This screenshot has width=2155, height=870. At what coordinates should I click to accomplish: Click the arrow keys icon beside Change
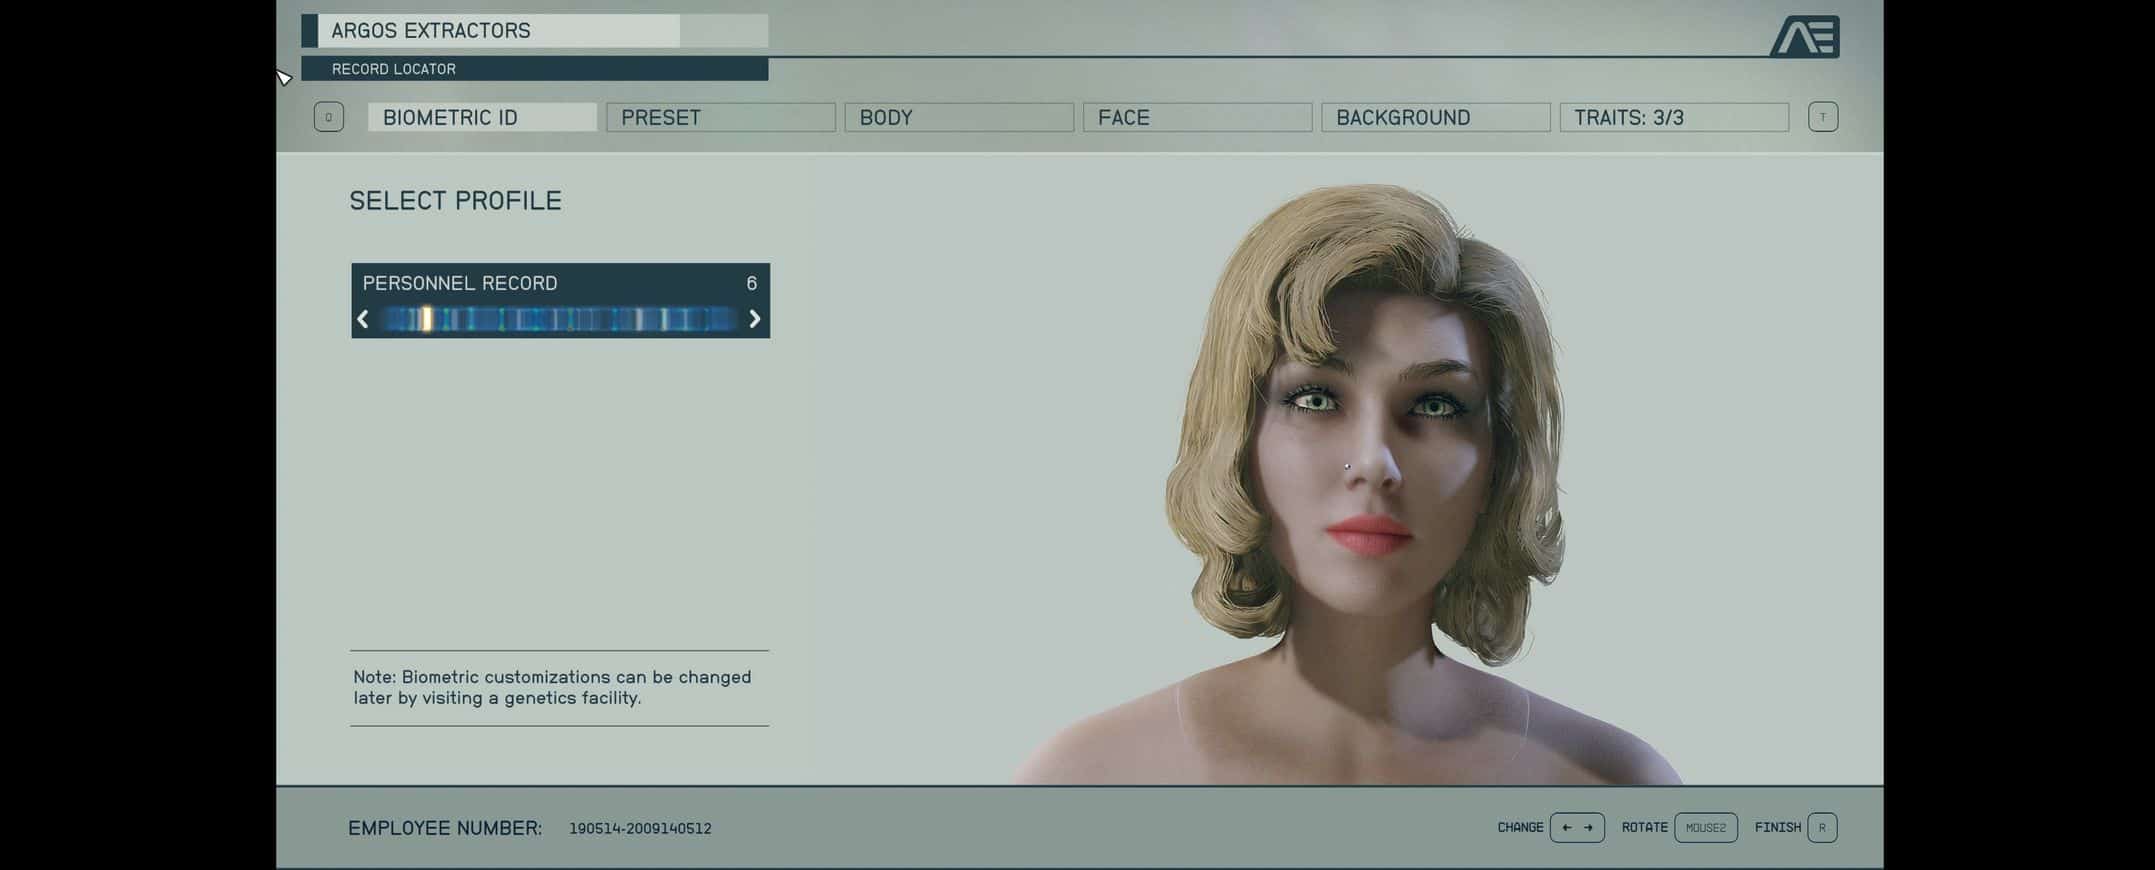(1577, 828)
